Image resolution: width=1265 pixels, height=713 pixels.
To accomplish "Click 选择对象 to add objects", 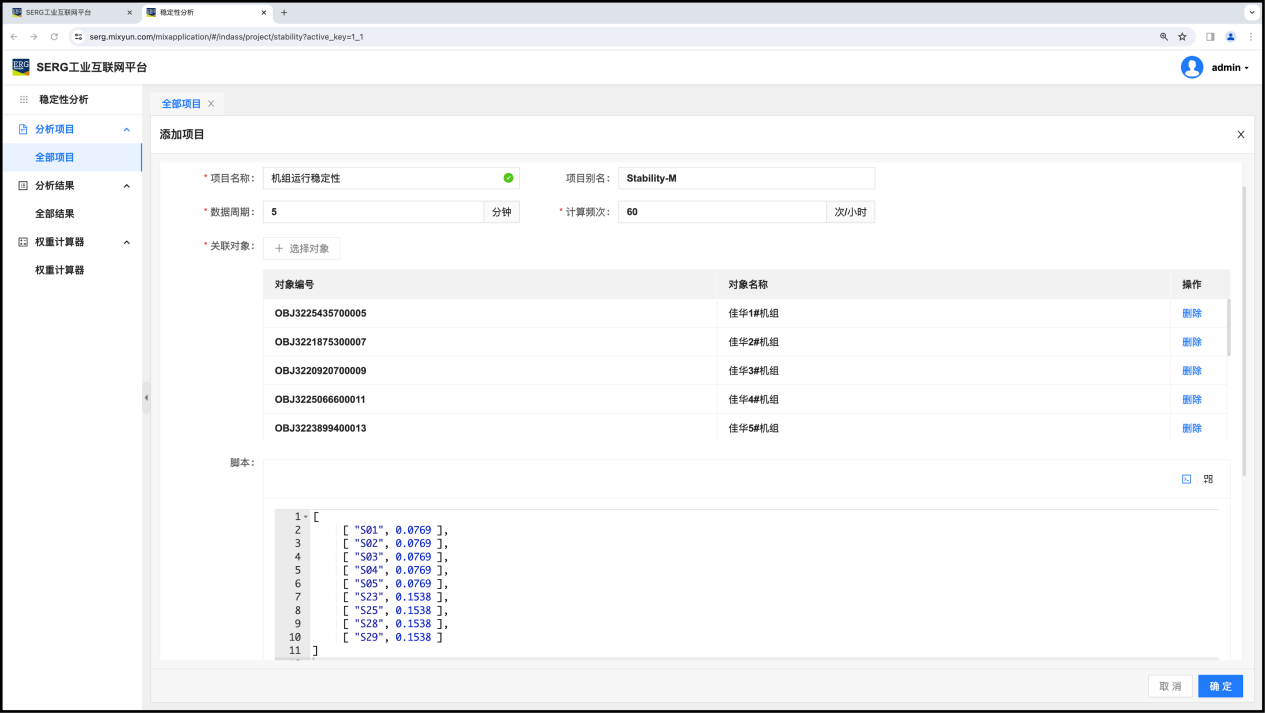I will coord(301,248).
